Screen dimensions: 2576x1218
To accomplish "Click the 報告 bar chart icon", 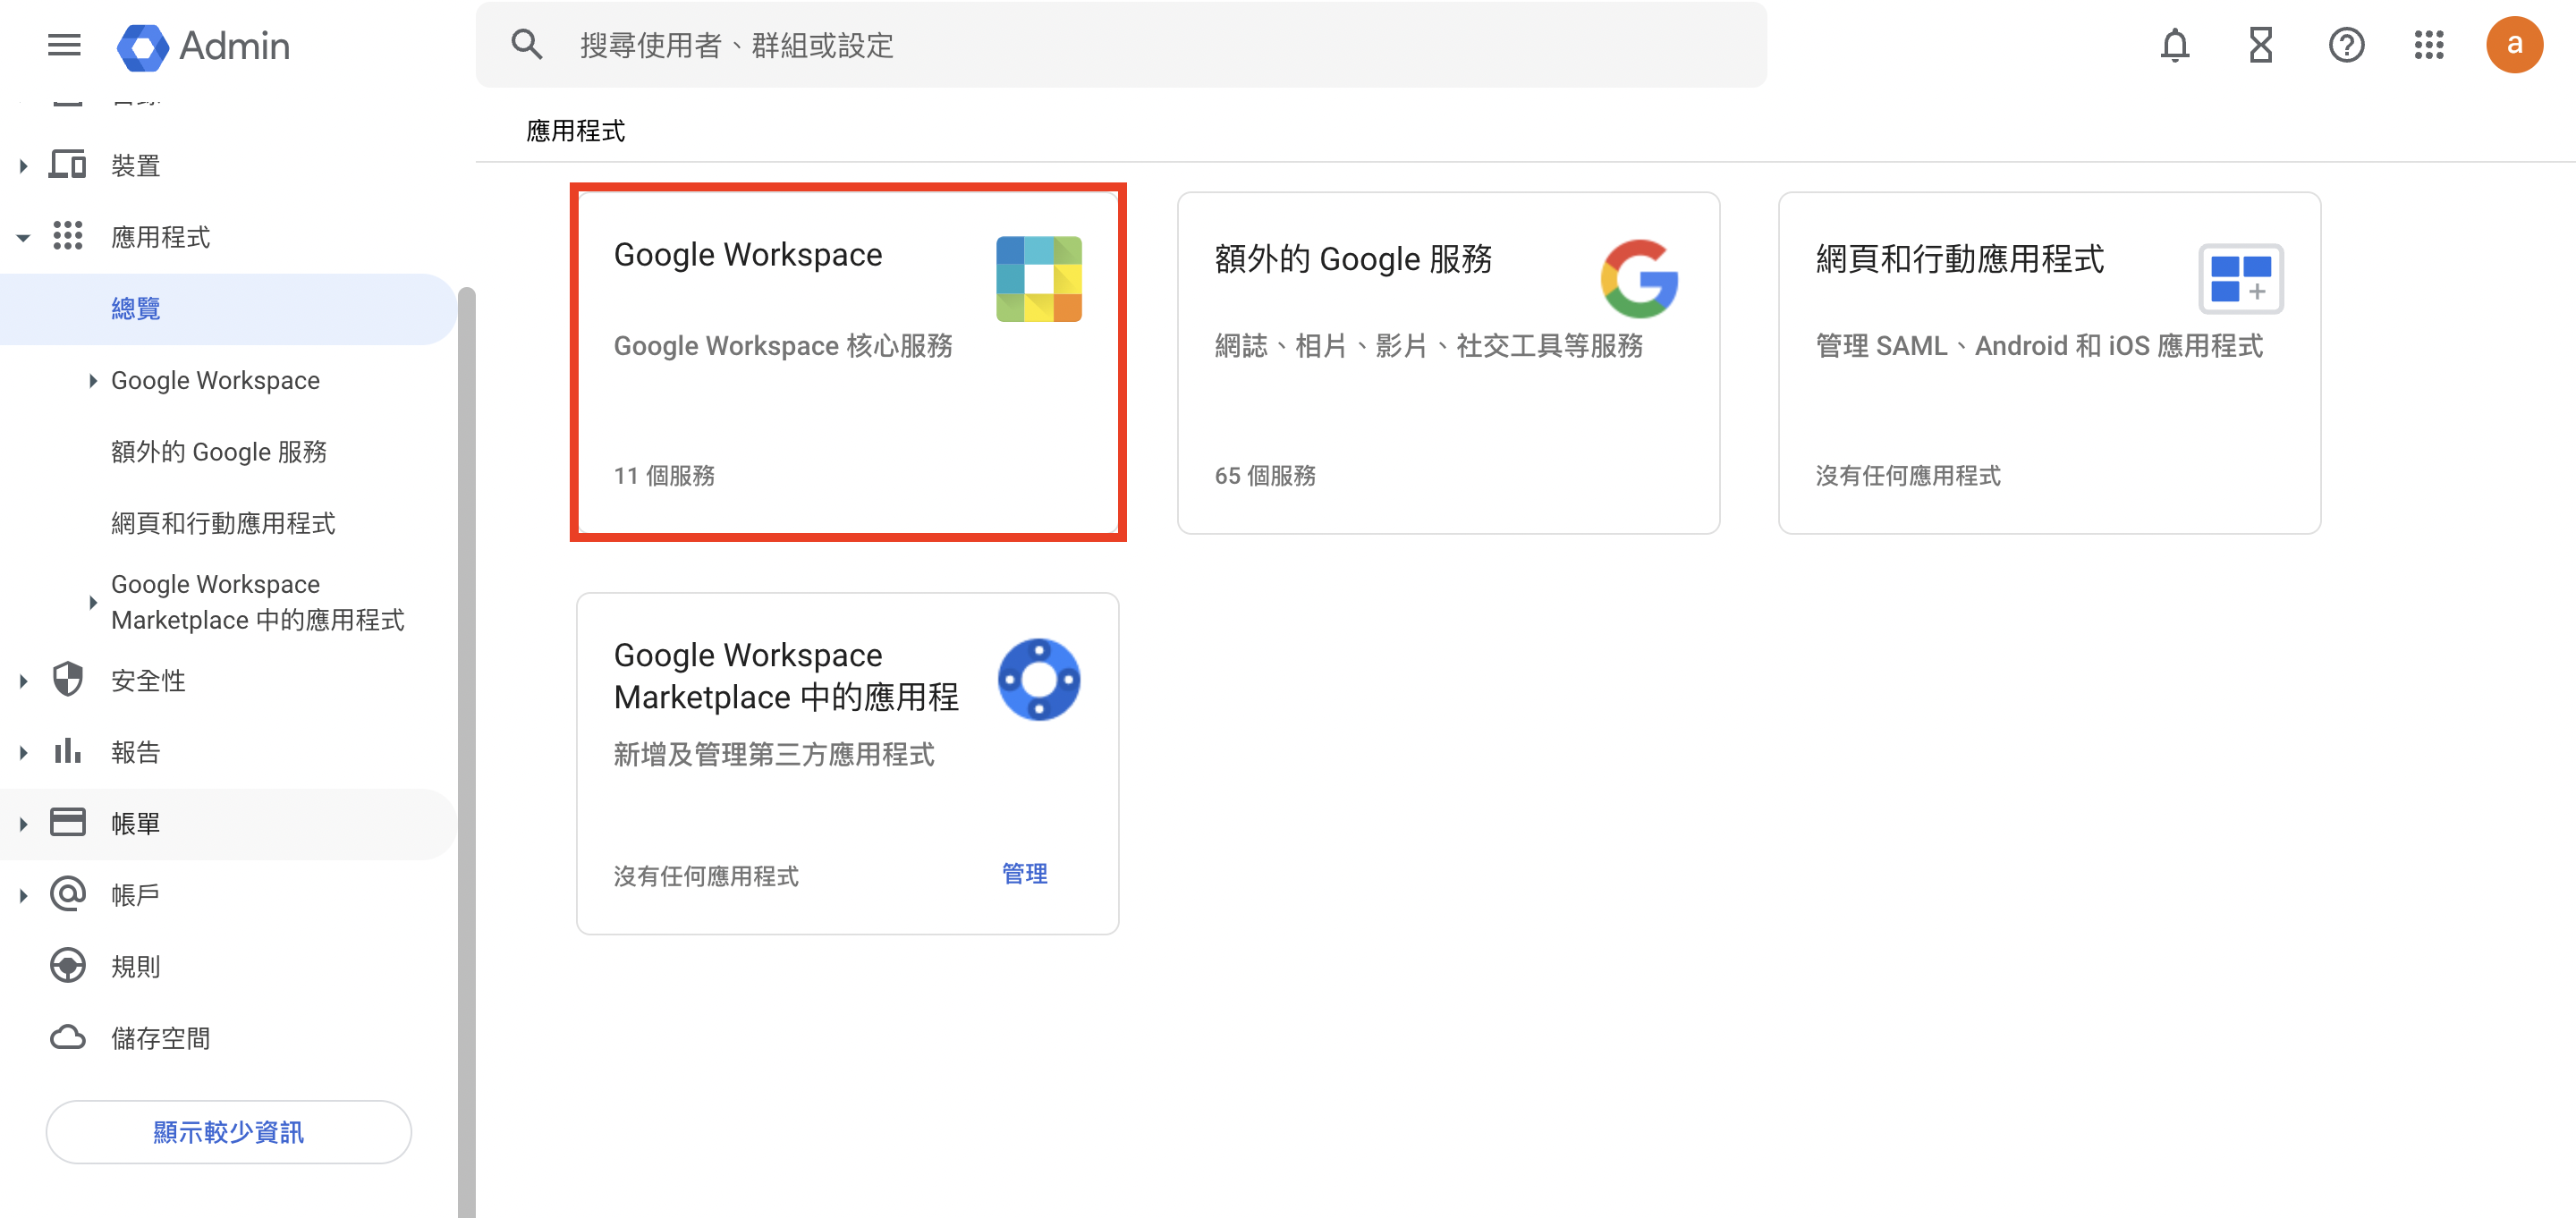I will click(x=68, y=751).
